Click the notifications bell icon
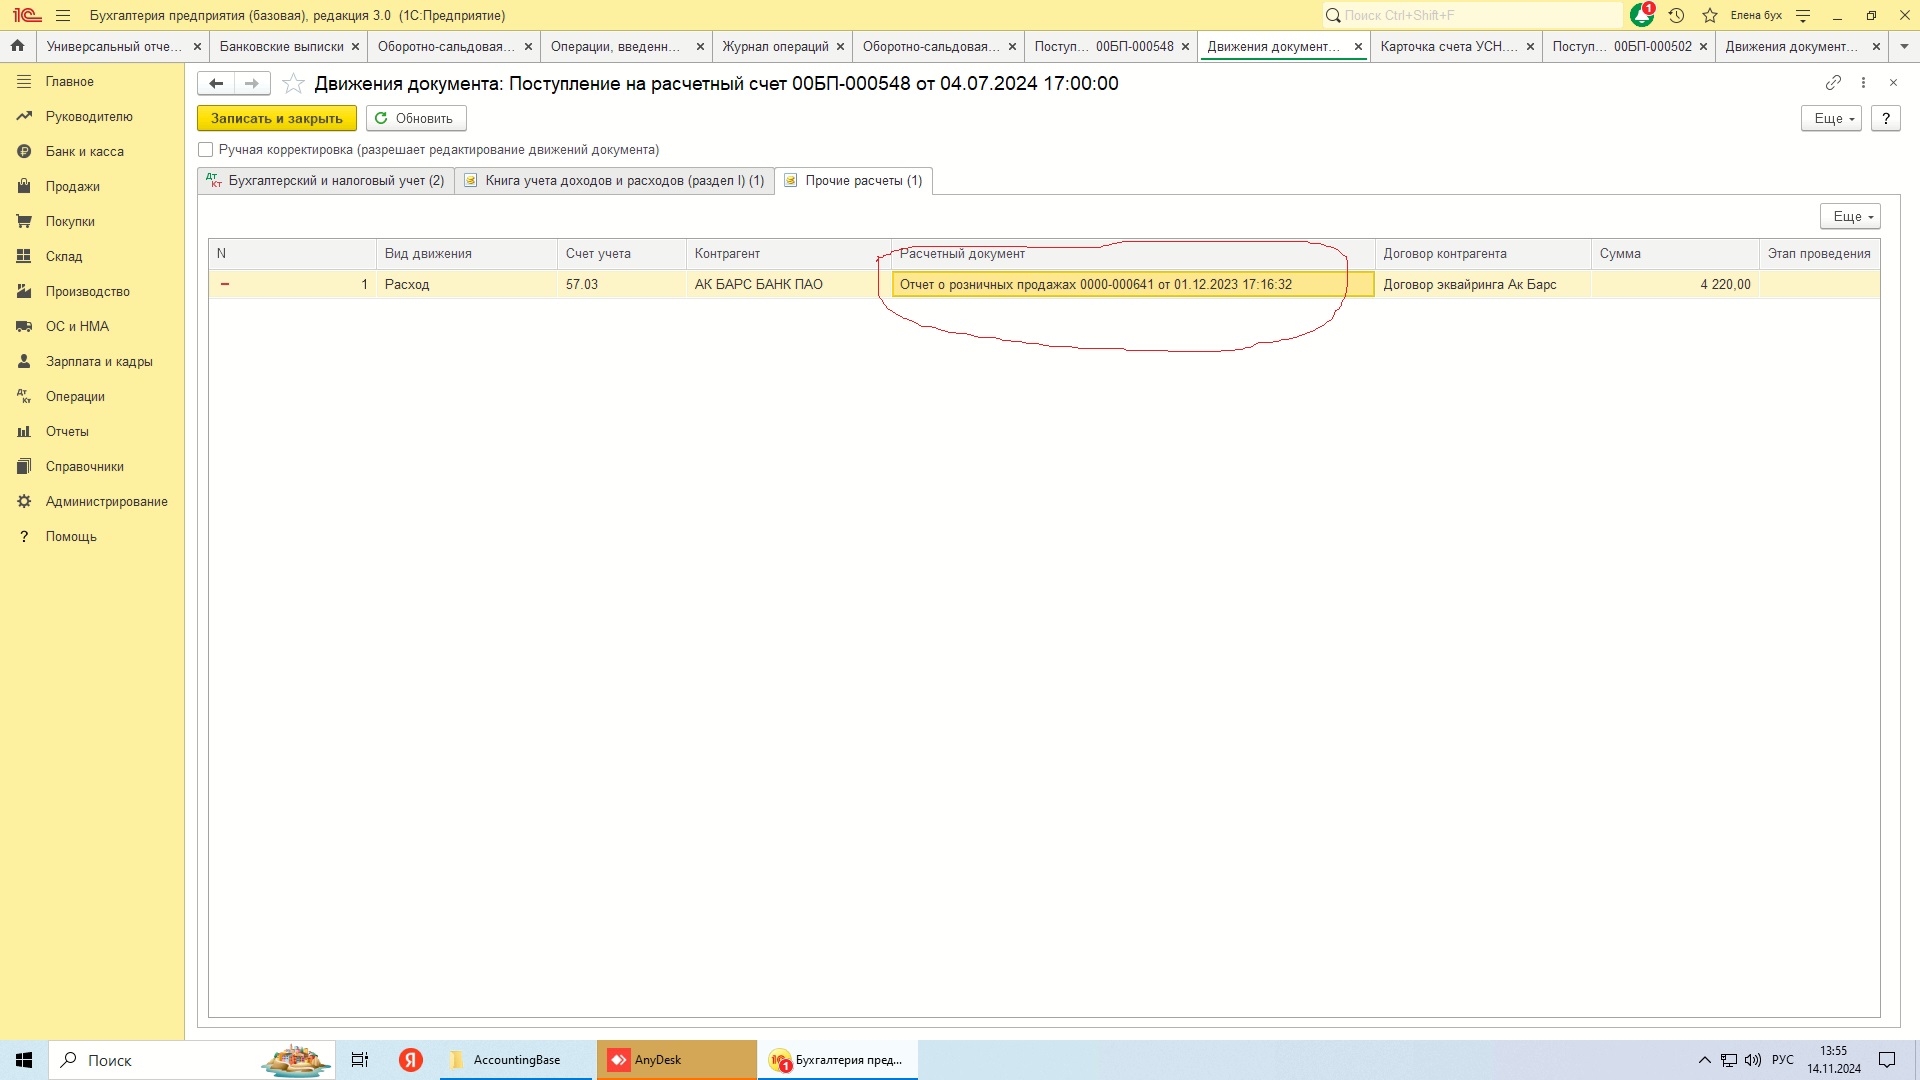The image size is (1920, 1080). (x=1641, y=15)
